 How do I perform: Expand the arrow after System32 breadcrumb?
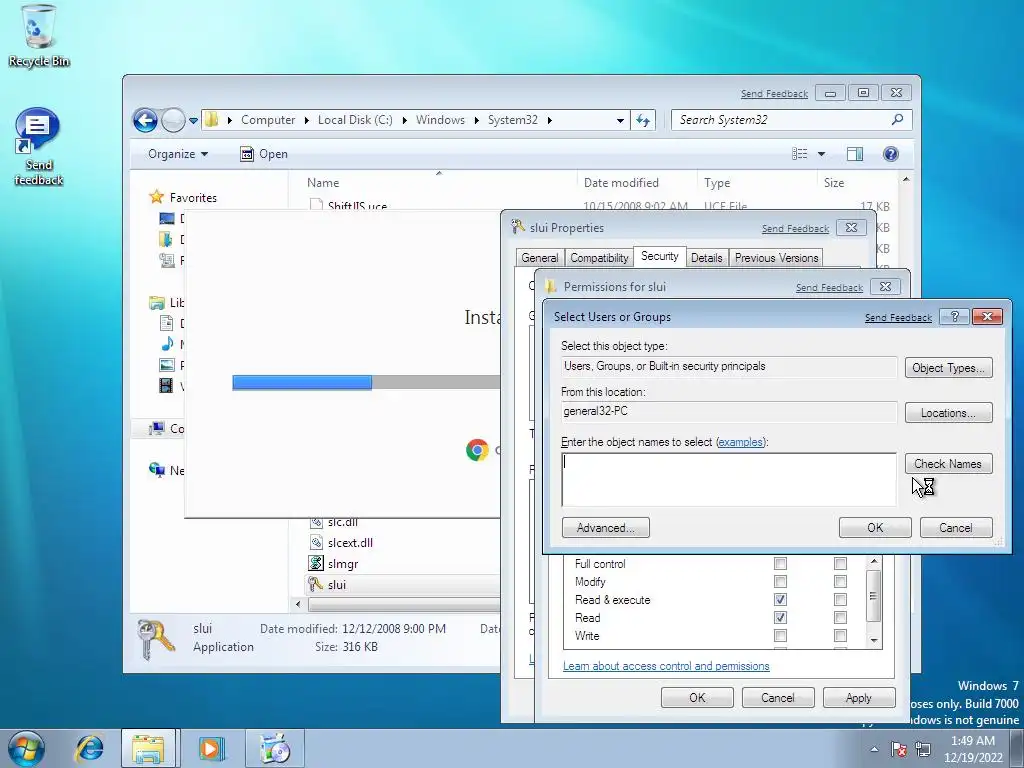pos(550,120)
